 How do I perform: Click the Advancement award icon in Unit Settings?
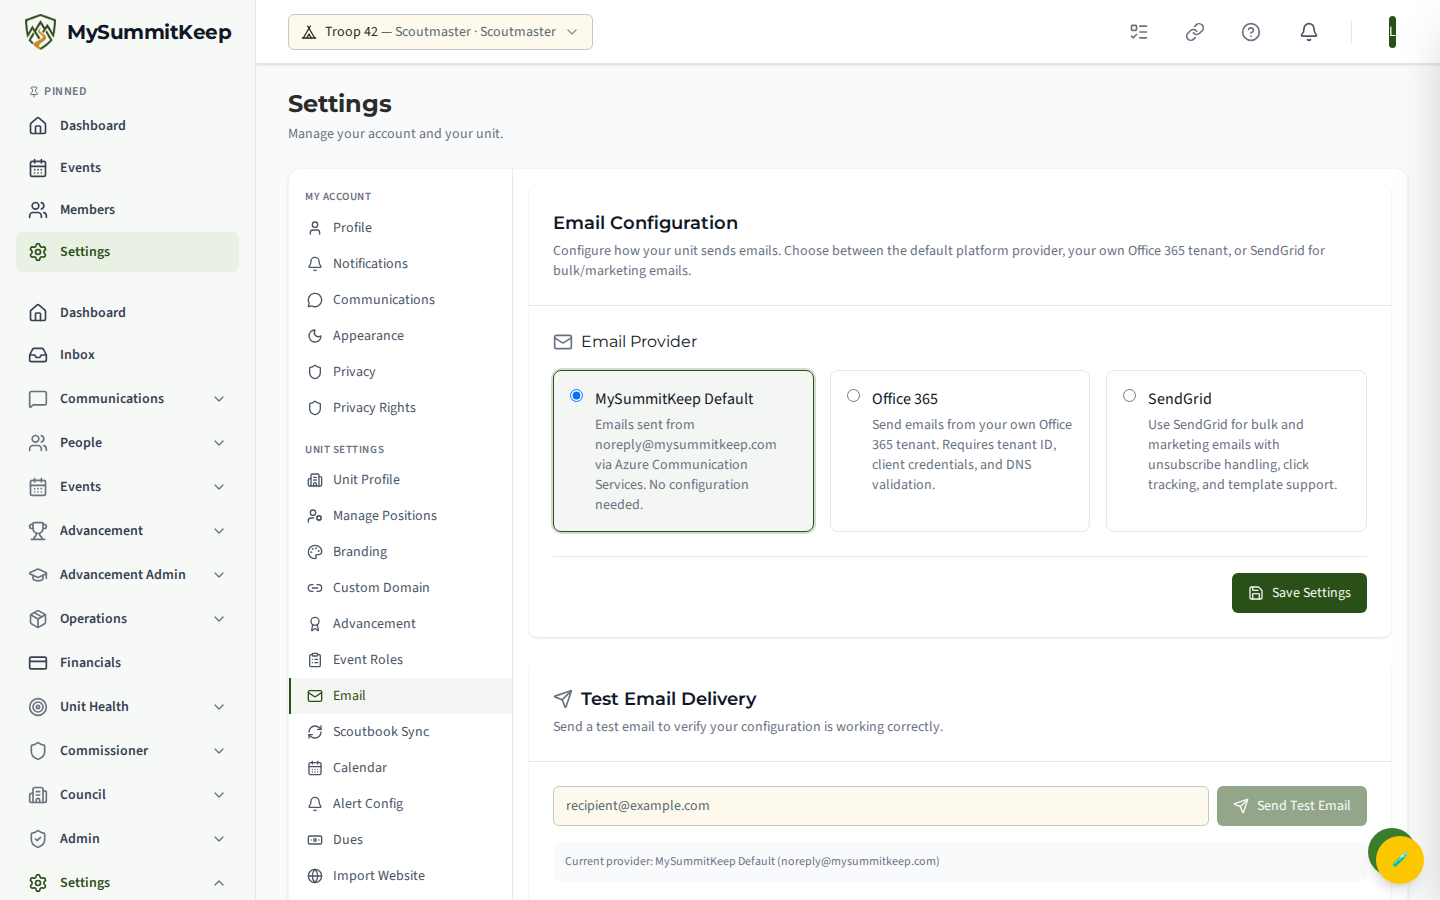pos(315,624)
